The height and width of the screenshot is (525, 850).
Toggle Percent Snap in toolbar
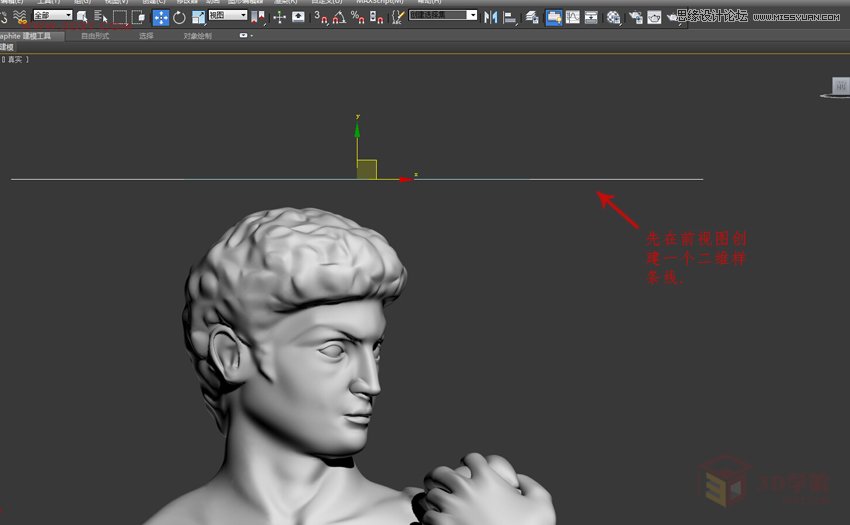pos(357,17)
